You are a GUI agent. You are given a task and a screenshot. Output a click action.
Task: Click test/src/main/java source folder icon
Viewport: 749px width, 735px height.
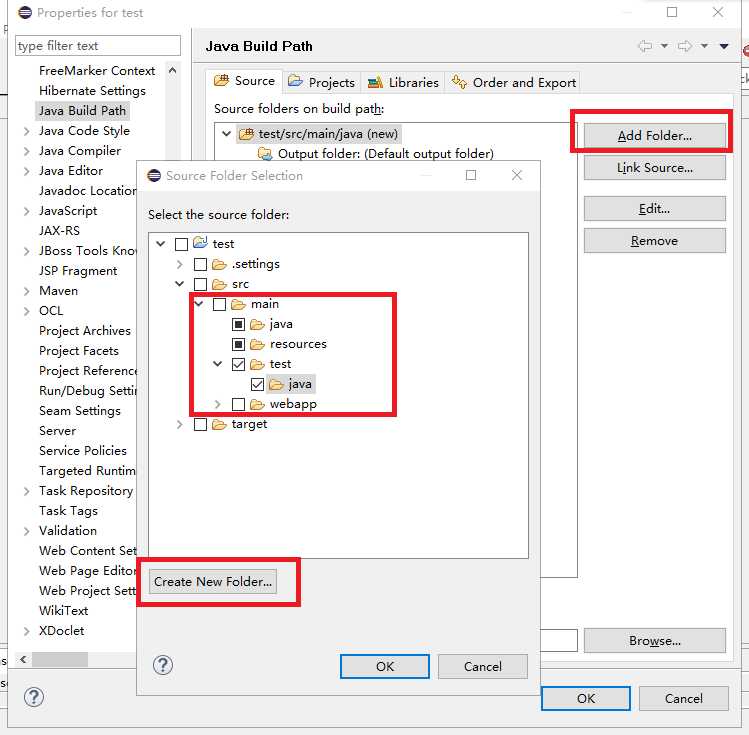pyautogui.click(x=246, y=134)
